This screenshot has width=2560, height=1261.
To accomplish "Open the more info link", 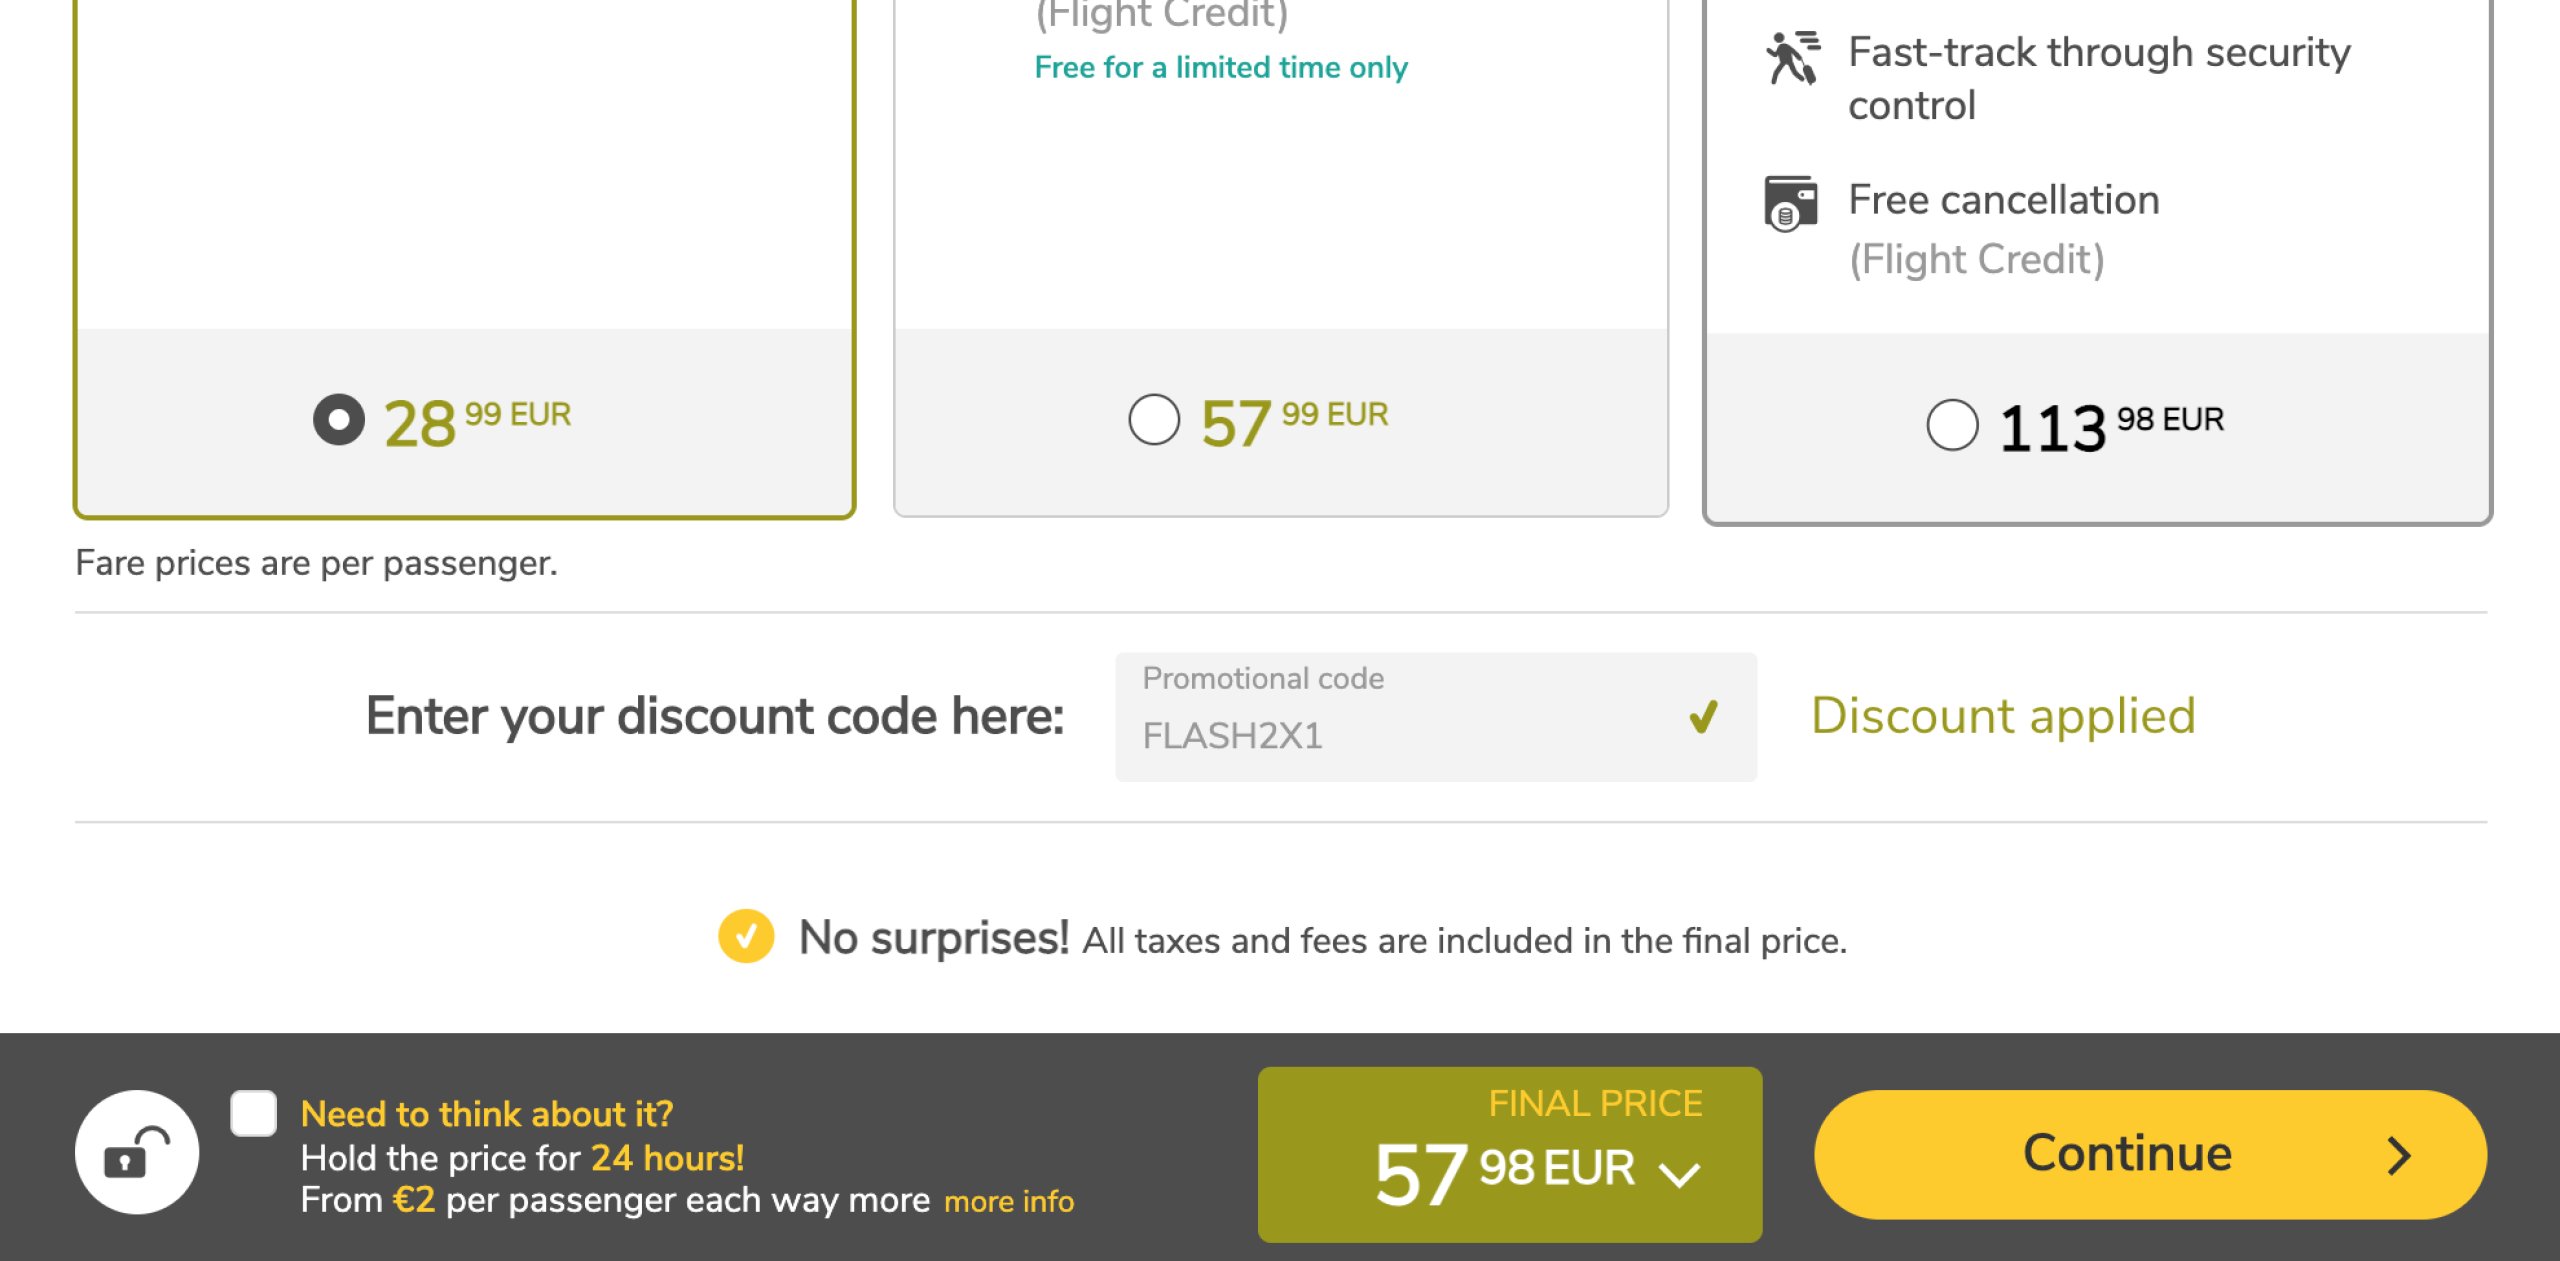I will [1008, 1201].
